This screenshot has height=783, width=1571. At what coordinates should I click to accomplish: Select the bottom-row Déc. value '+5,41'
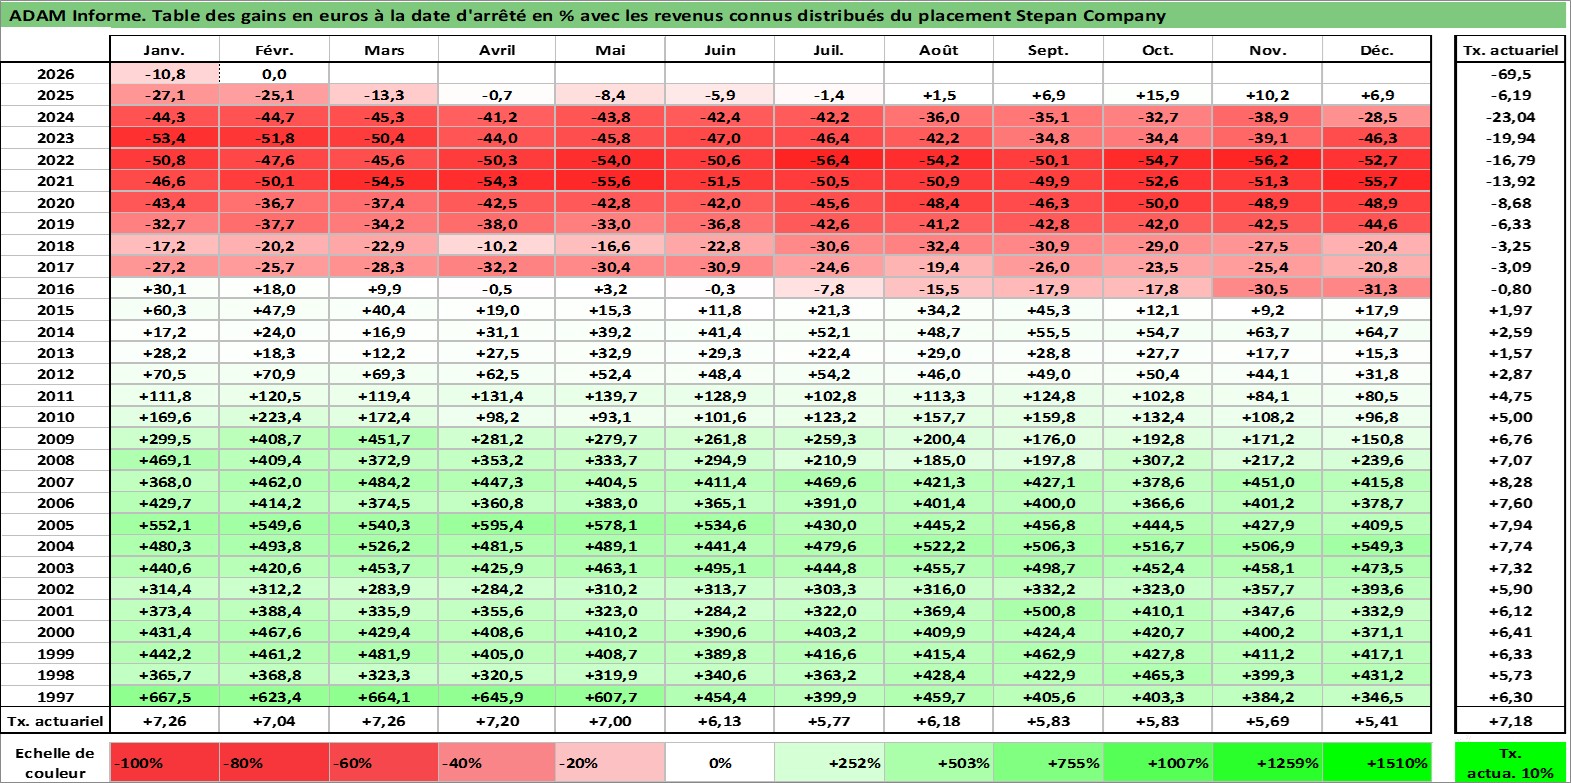tap(1377, 721)
